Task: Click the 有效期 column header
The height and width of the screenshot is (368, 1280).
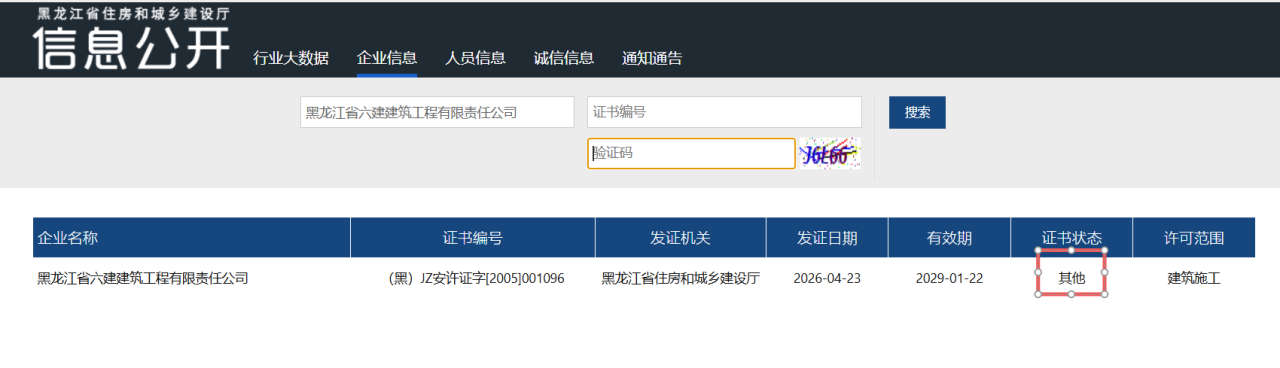Action: click(x=950, y=238)
